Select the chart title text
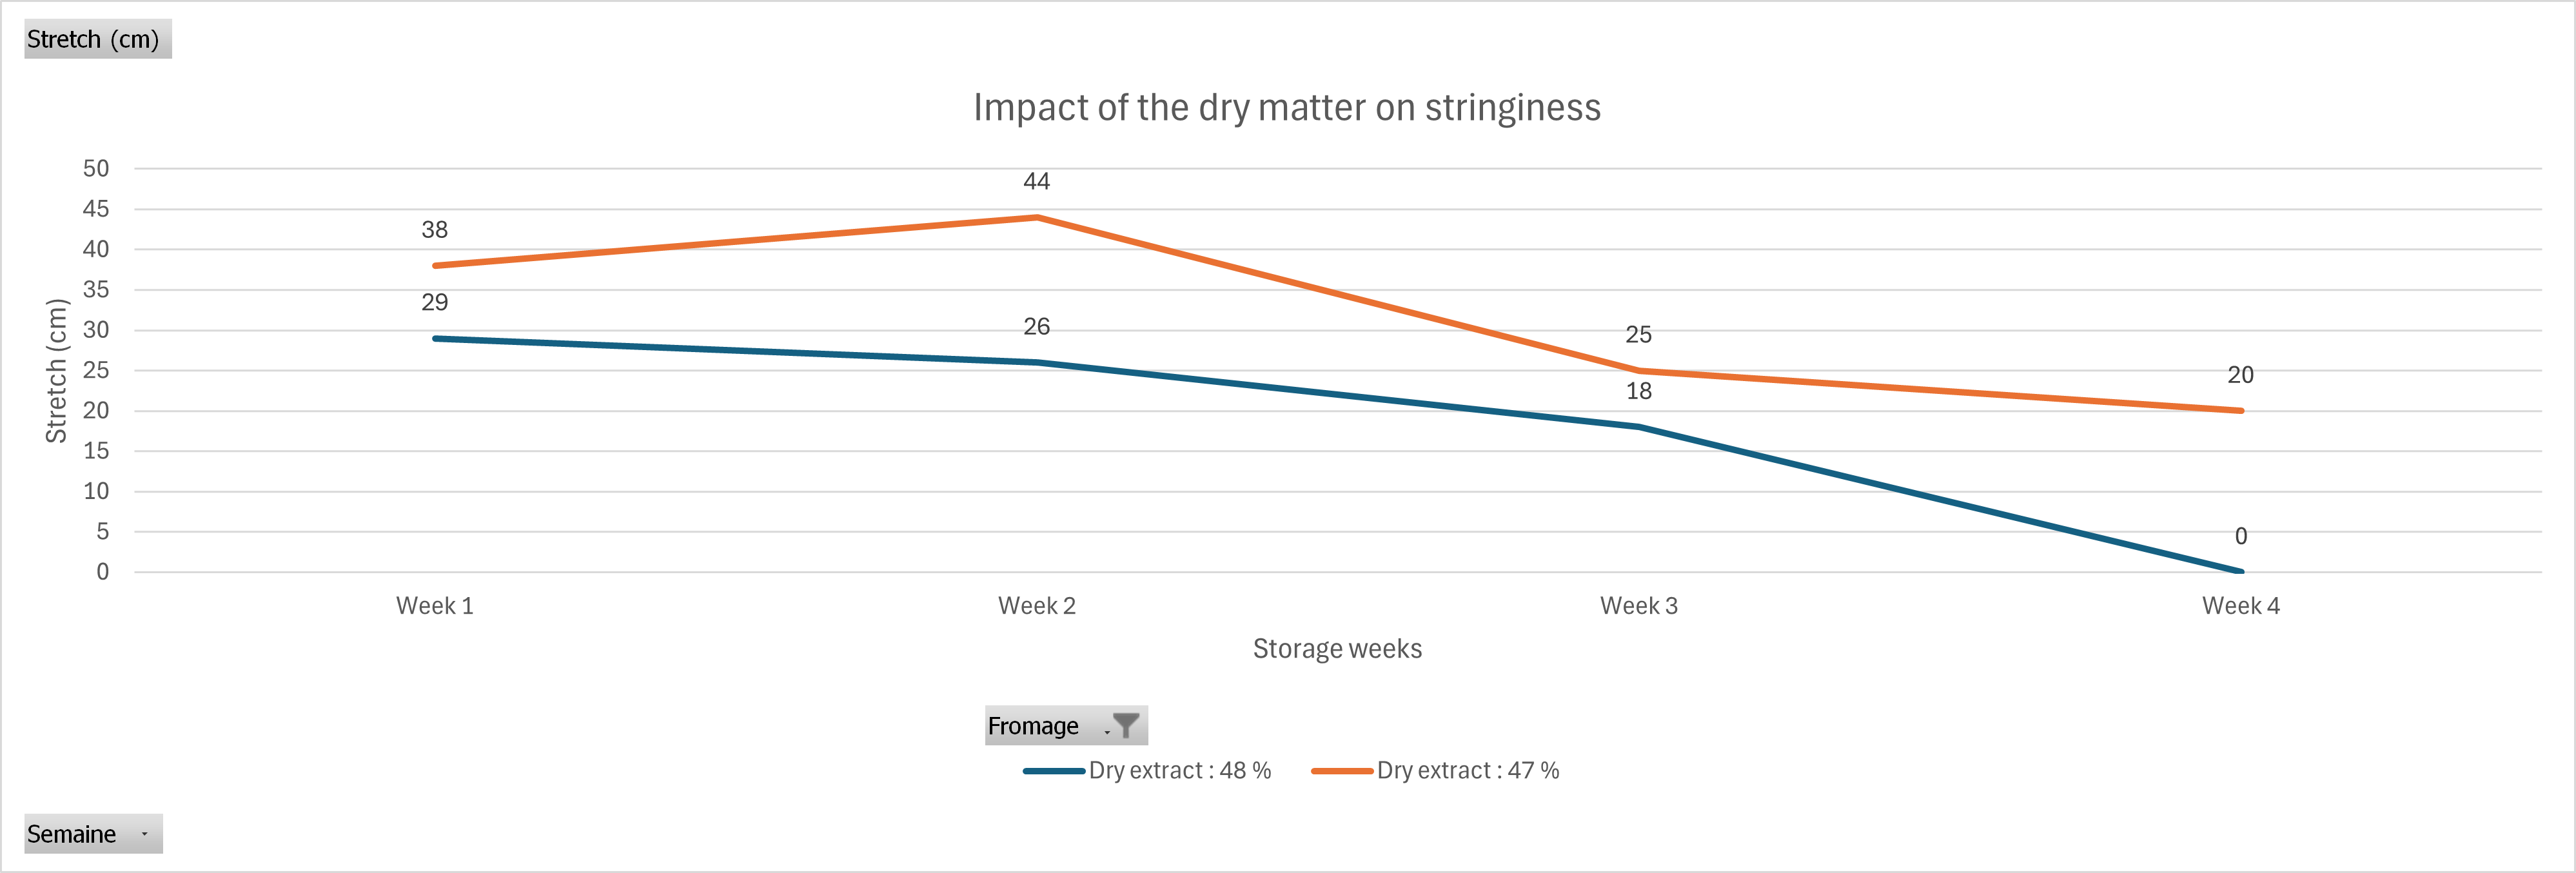 pyautogui.click(x=1287, y=108)
